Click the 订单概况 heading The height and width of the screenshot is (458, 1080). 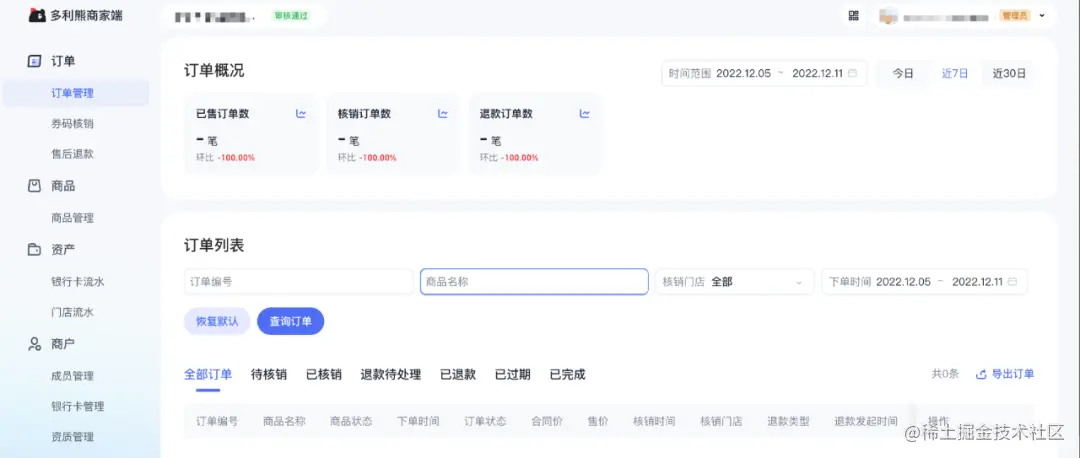[214, 70]
